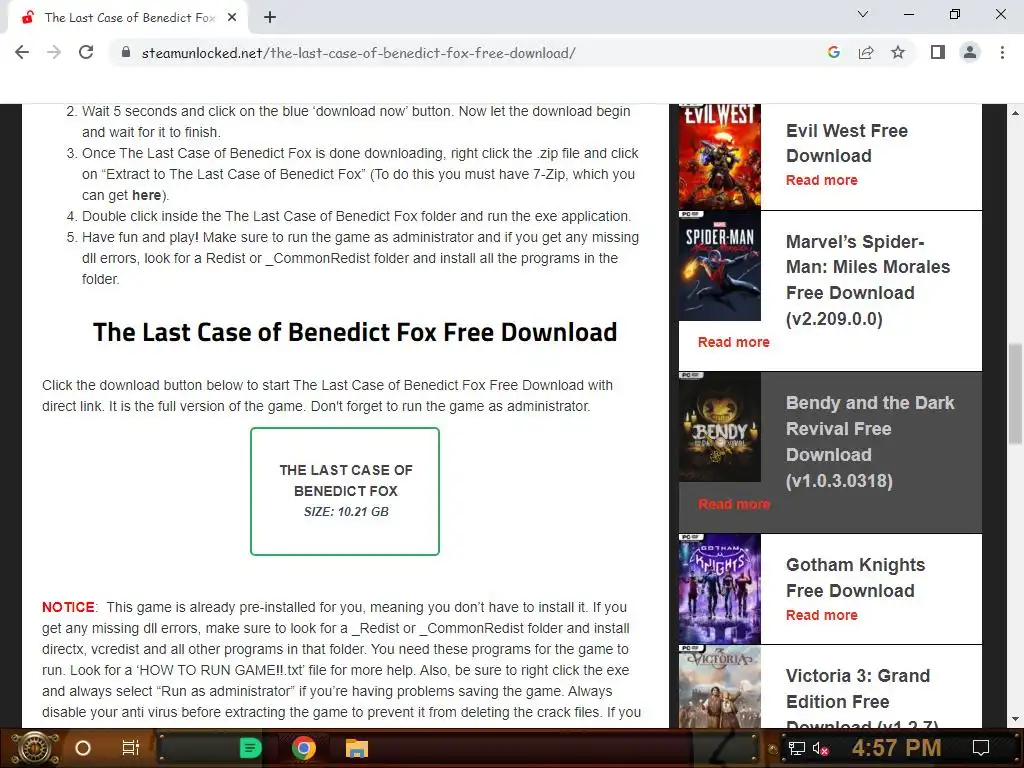Open a new browser tab
The width and height of the screenshot is (1024, 768).
(x=270, y=18)
